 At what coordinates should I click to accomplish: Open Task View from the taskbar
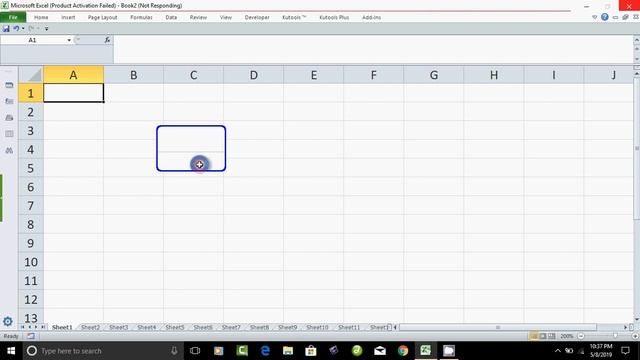point(195,351)
